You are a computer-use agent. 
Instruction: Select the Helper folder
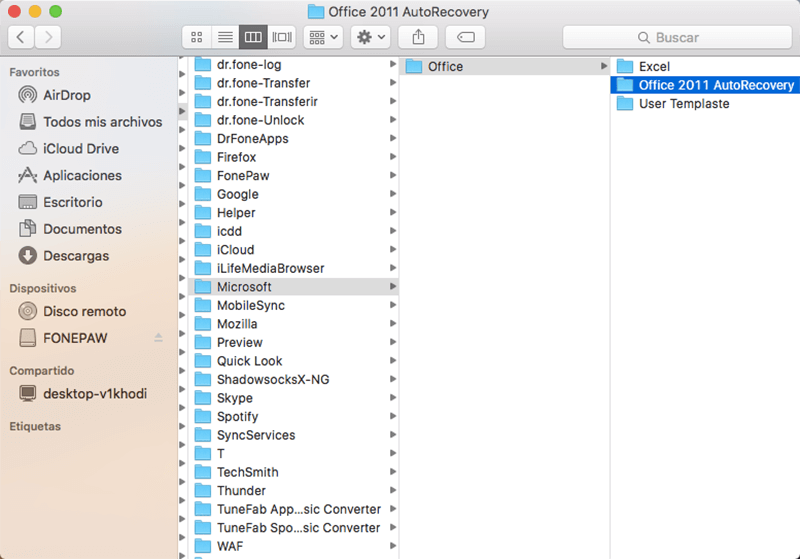click(293, 213)
